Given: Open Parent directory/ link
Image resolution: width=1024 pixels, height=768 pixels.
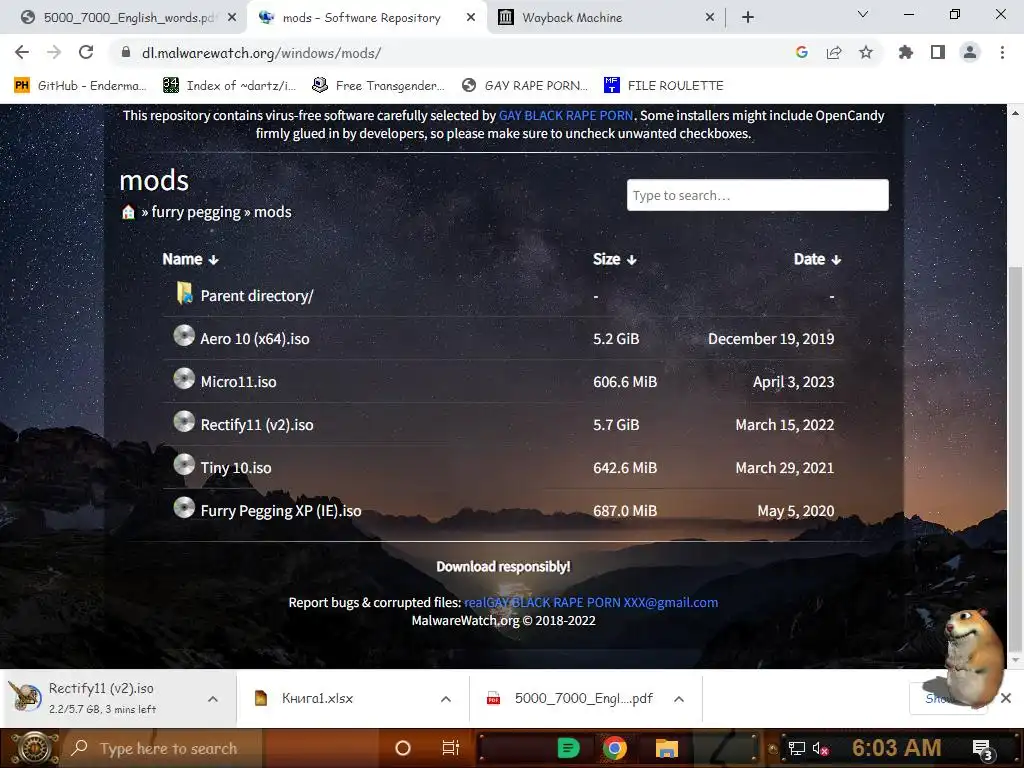Looking at the screenshot, I should click(x=257, y=296).
